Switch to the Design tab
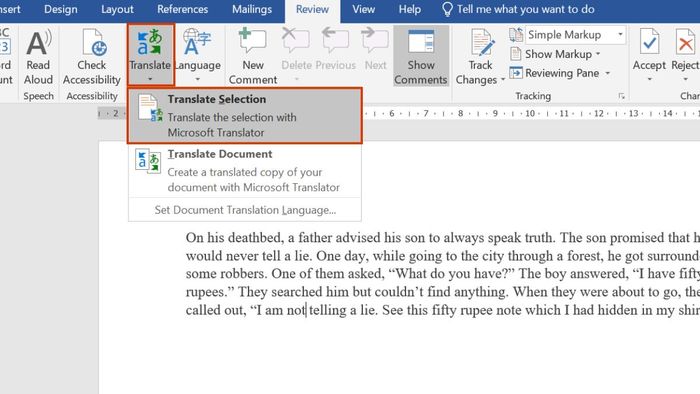 click(x=60, y=9)
